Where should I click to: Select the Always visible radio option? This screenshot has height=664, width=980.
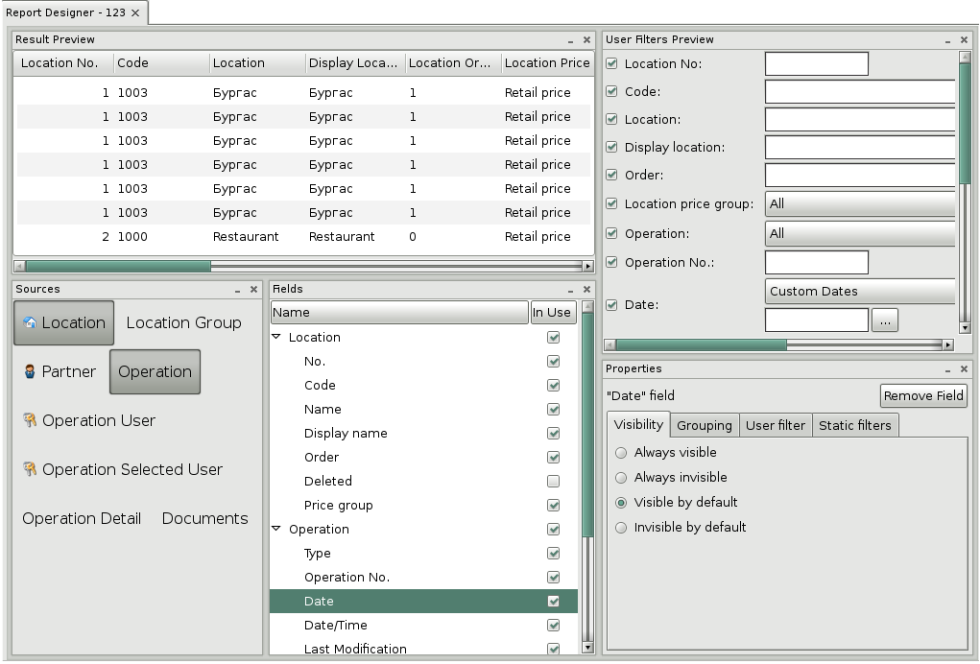(x=621, y=453)
